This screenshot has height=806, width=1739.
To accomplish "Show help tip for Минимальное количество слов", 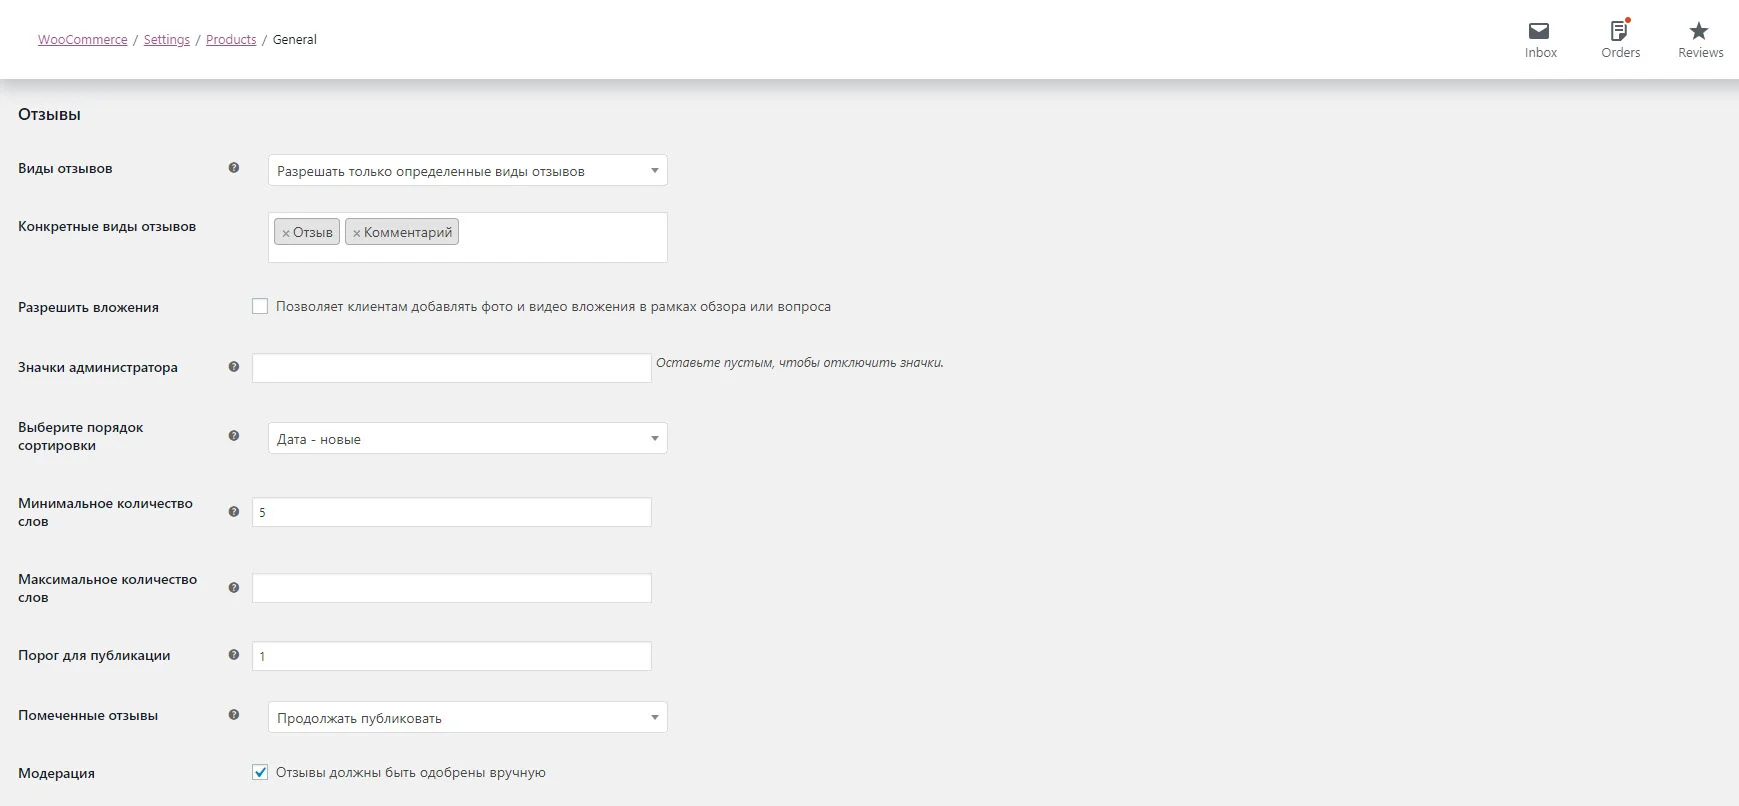I will click(x=234, y=512).
